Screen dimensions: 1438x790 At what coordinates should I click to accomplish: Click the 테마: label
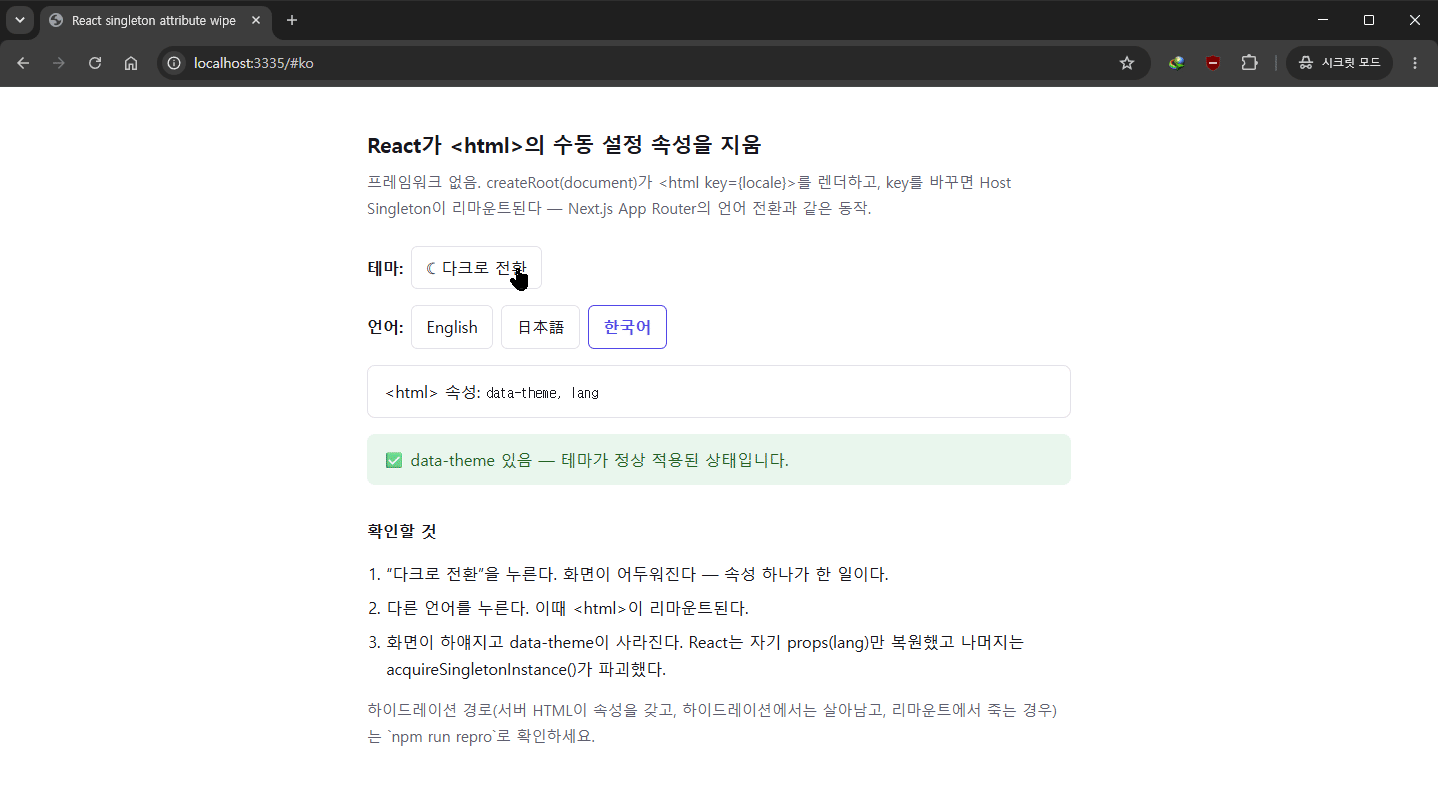(386, 268)
